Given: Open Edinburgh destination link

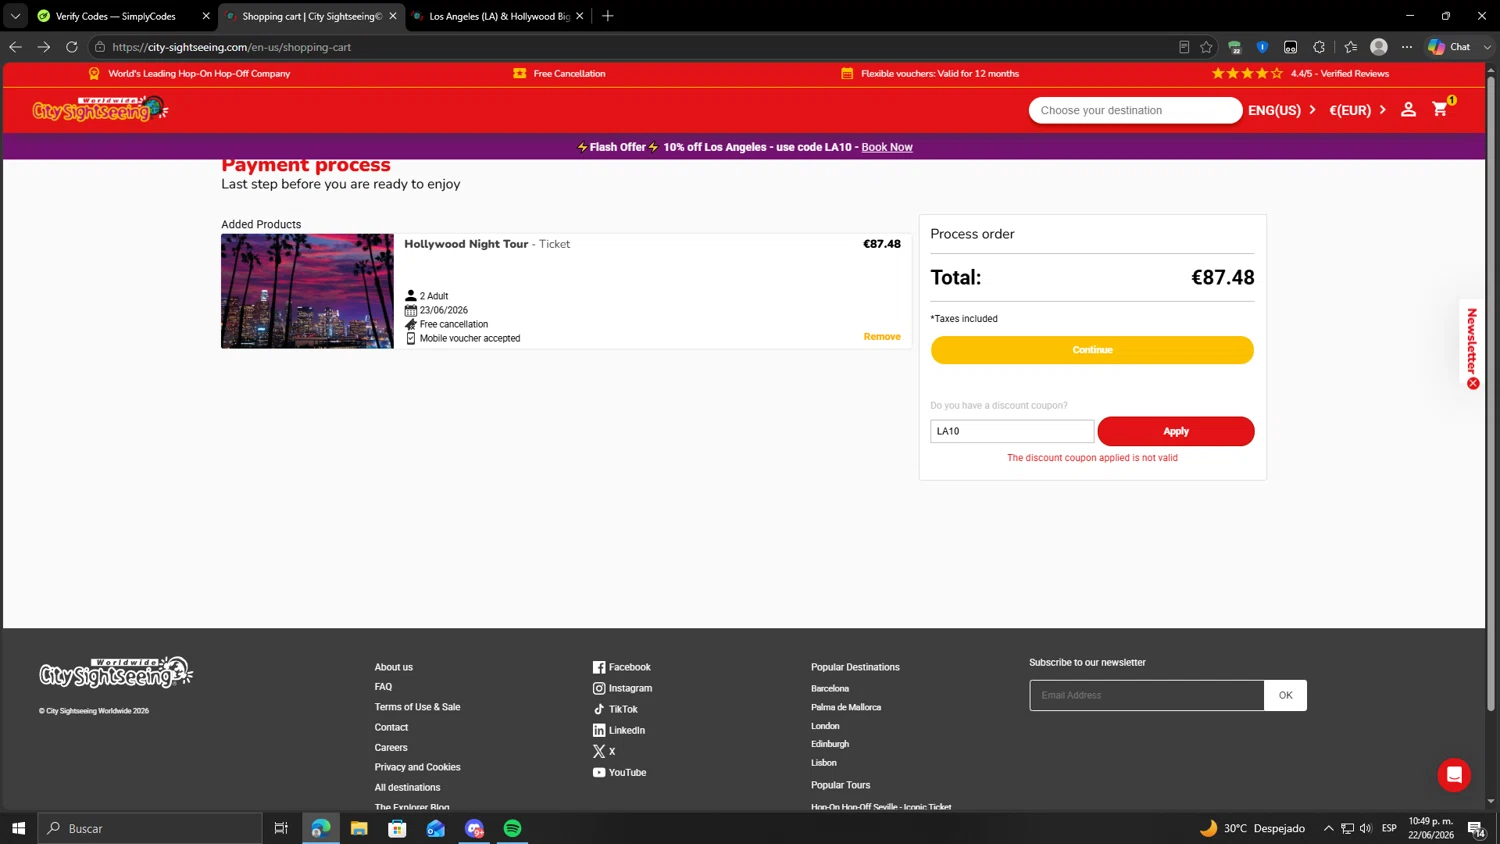Looking at the screenshot, I should (830, 744).
